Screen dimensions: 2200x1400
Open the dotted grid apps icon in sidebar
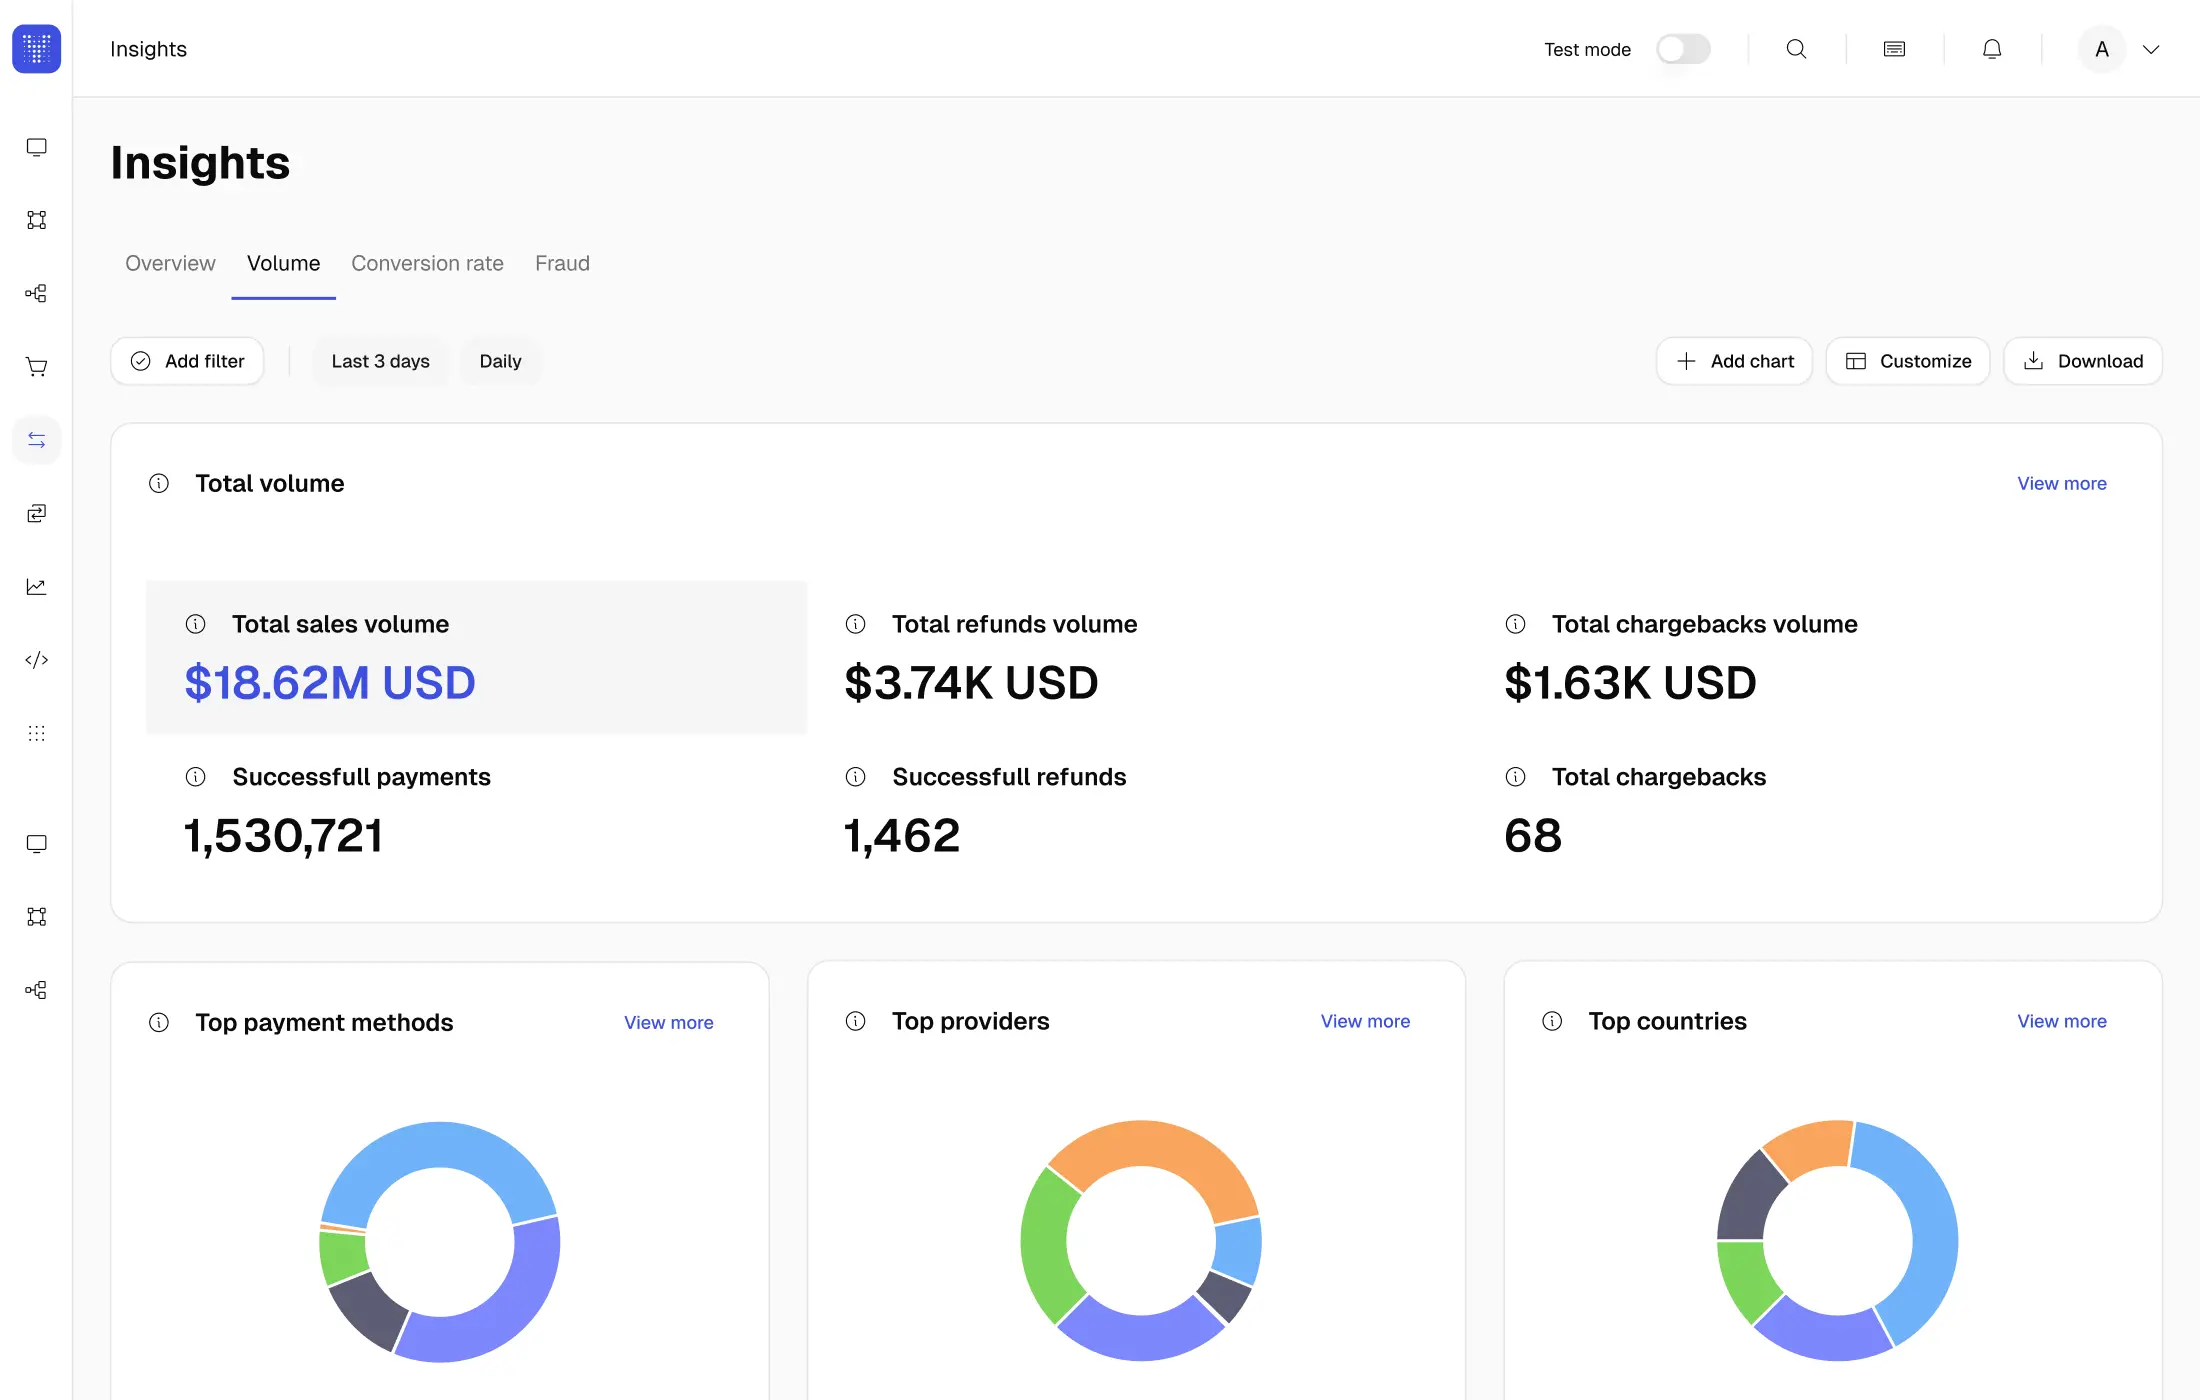tap(37, 733)
